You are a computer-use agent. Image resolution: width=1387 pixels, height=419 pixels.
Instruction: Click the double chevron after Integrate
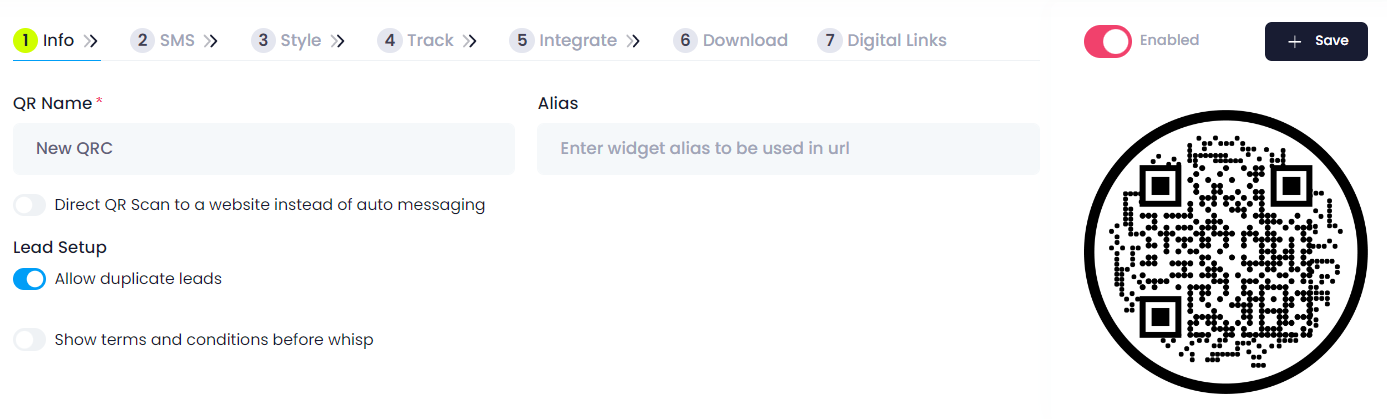633,41
